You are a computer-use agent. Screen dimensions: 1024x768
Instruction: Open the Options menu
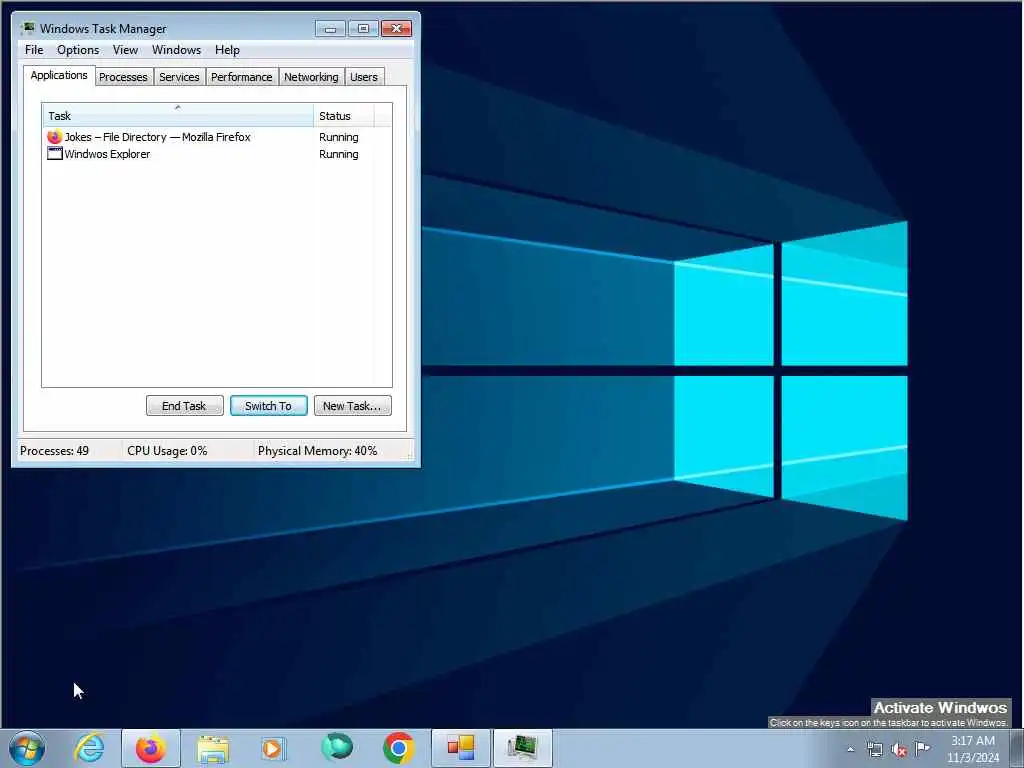(x=78, y=50)
